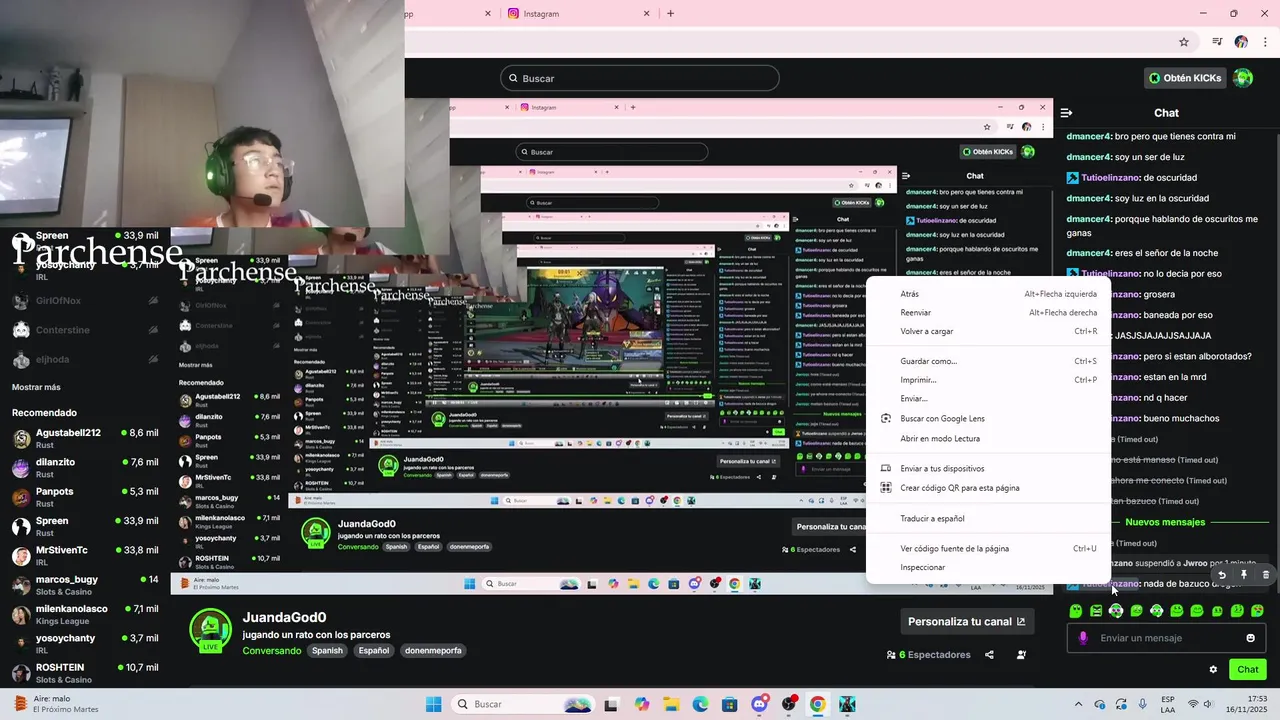Open Microsoft Store from the taskbar

pos(730,704)
